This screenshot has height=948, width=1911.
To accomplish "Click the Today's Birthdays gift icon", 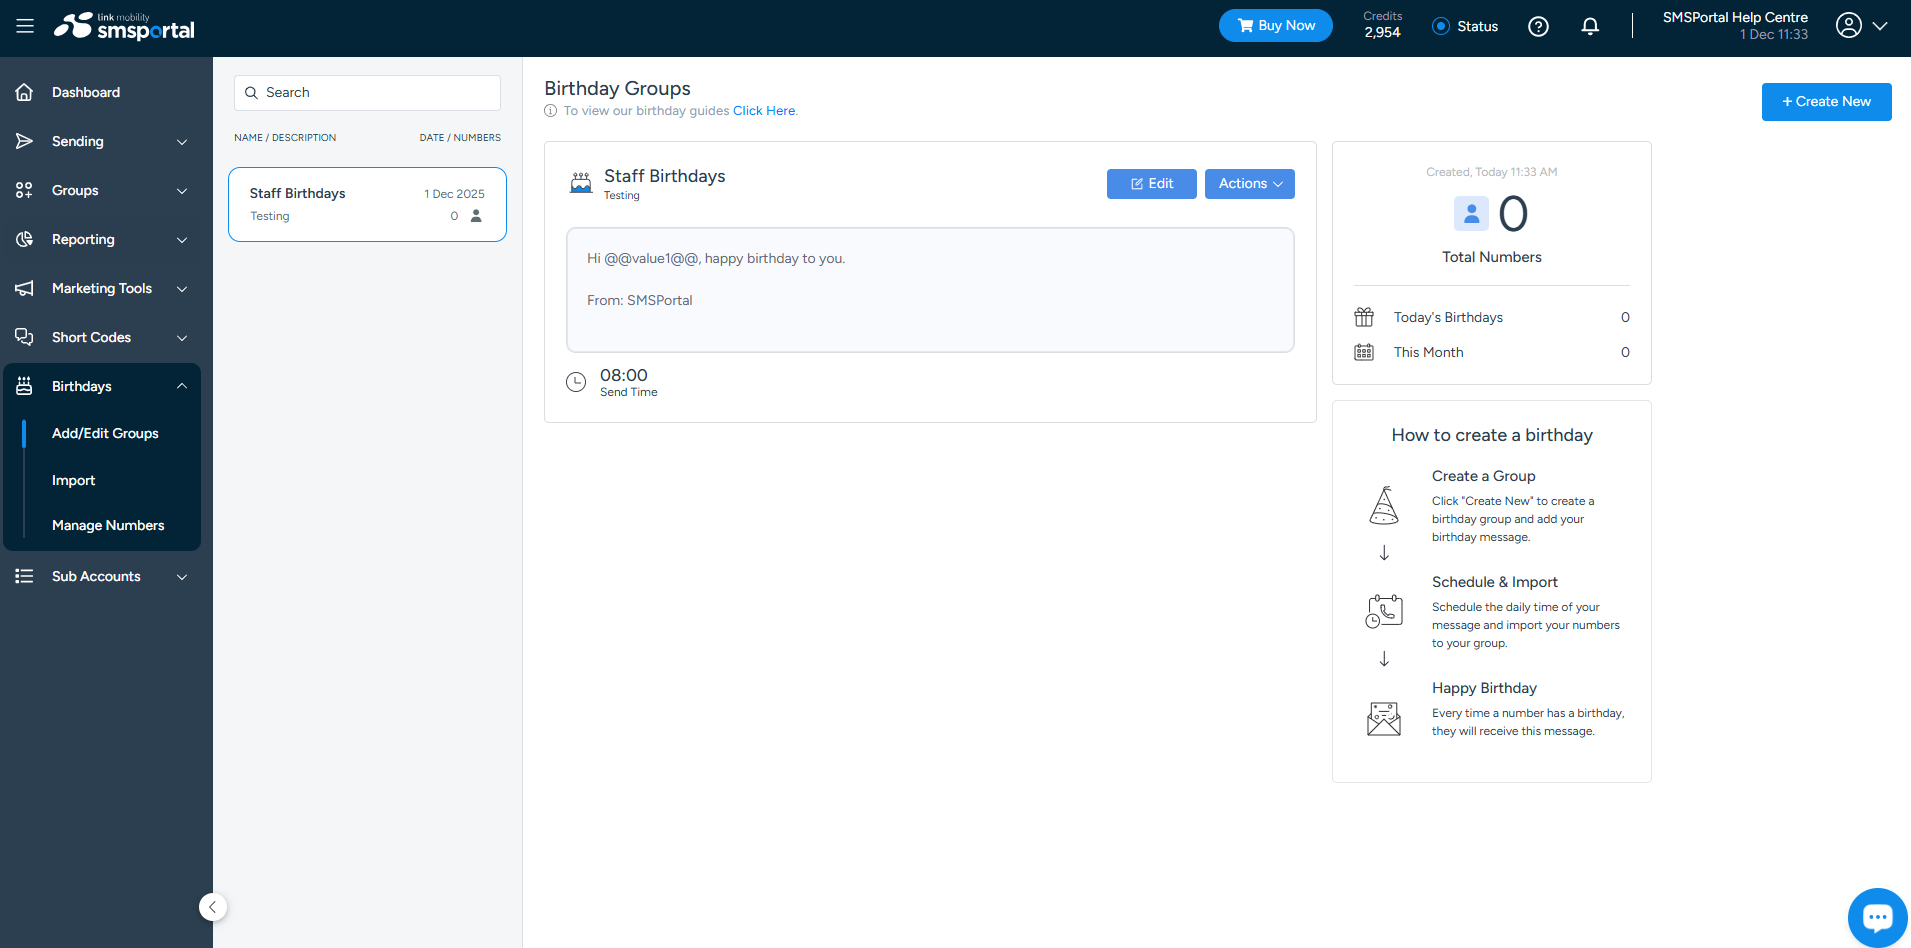I will [x=1364, y=317].
